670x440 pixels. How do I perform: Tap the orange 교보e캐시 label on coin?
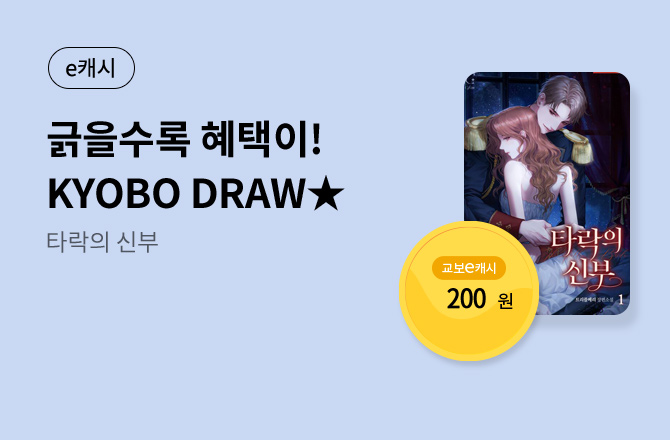469,268
